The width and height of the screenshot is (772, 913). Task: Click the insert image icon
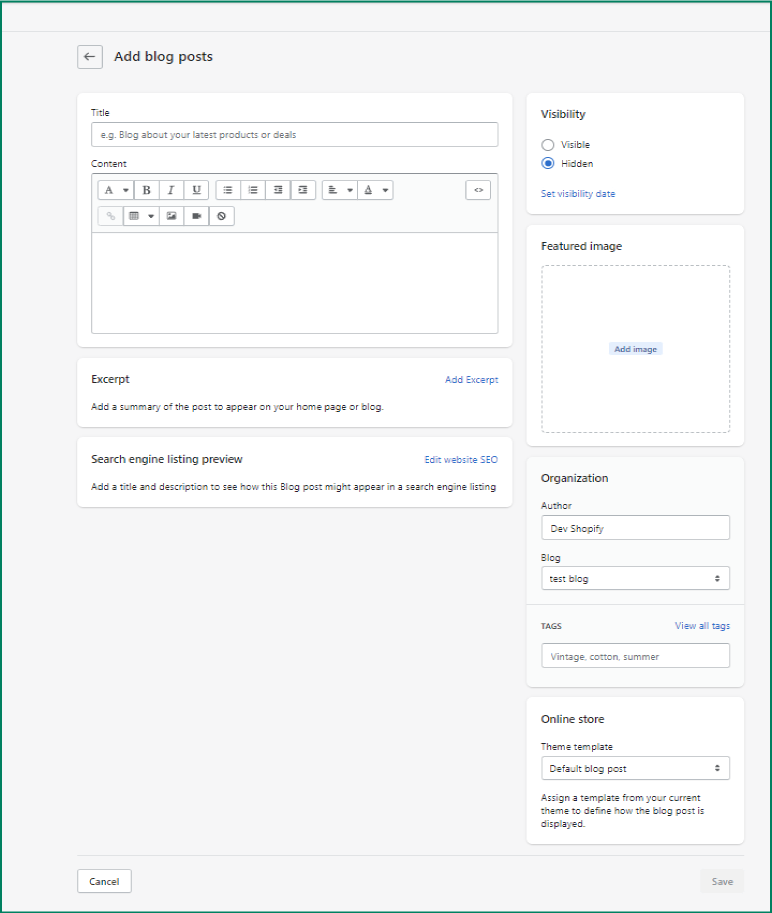pos(171,216)
